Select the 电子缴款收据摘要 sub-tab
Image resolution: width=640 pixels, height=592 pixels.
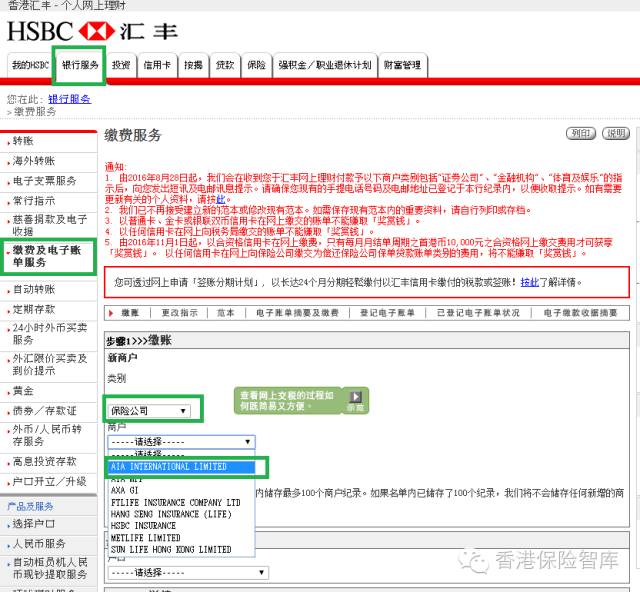580,313
